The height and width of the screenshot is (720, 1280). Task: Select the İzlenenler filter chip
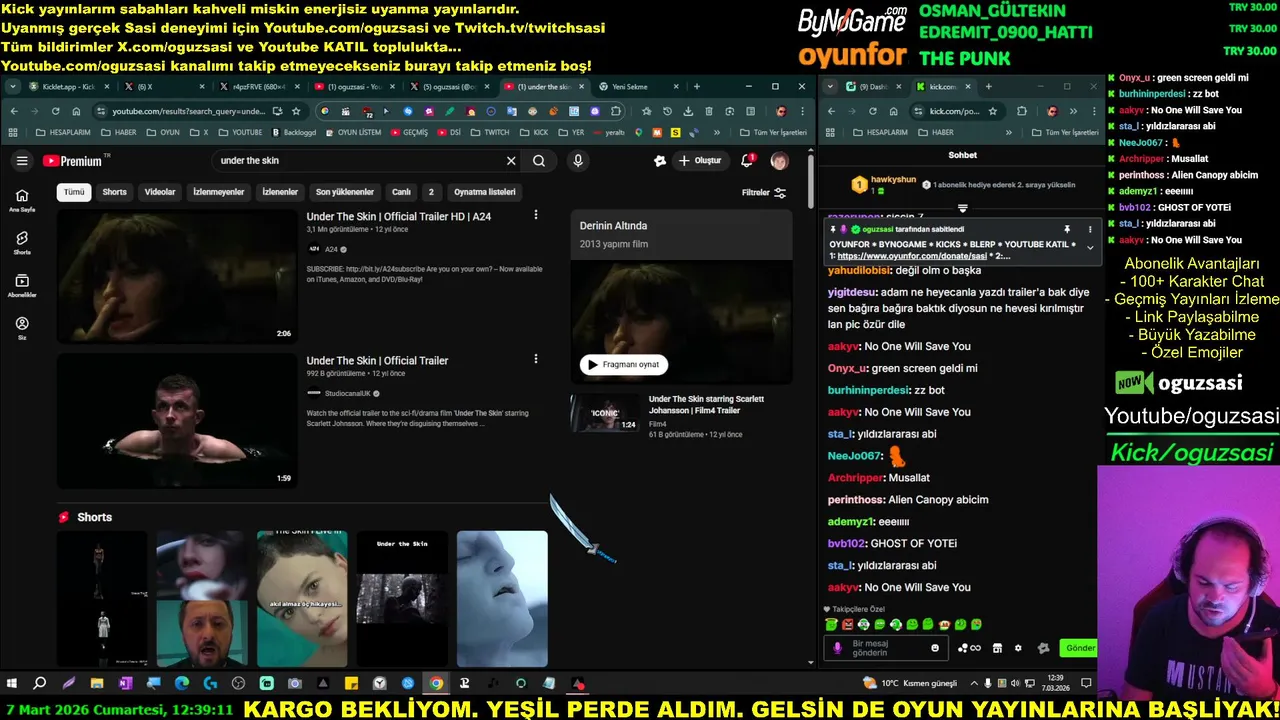280,192
